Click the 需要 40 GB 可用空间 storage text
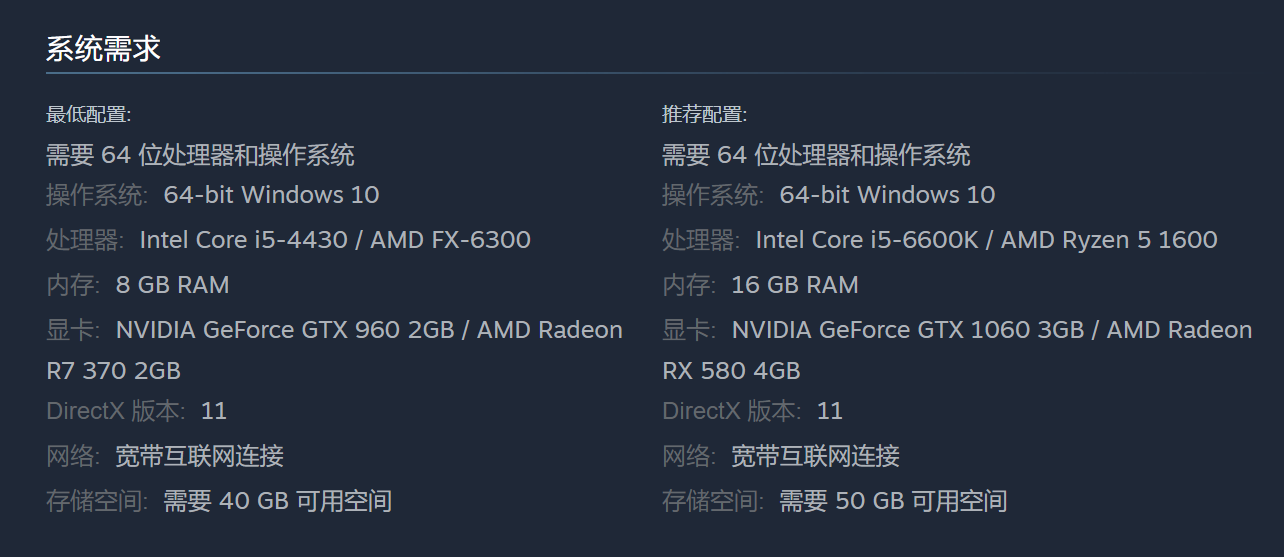Viewport: 1284px width, 557px height. point(277,501)
